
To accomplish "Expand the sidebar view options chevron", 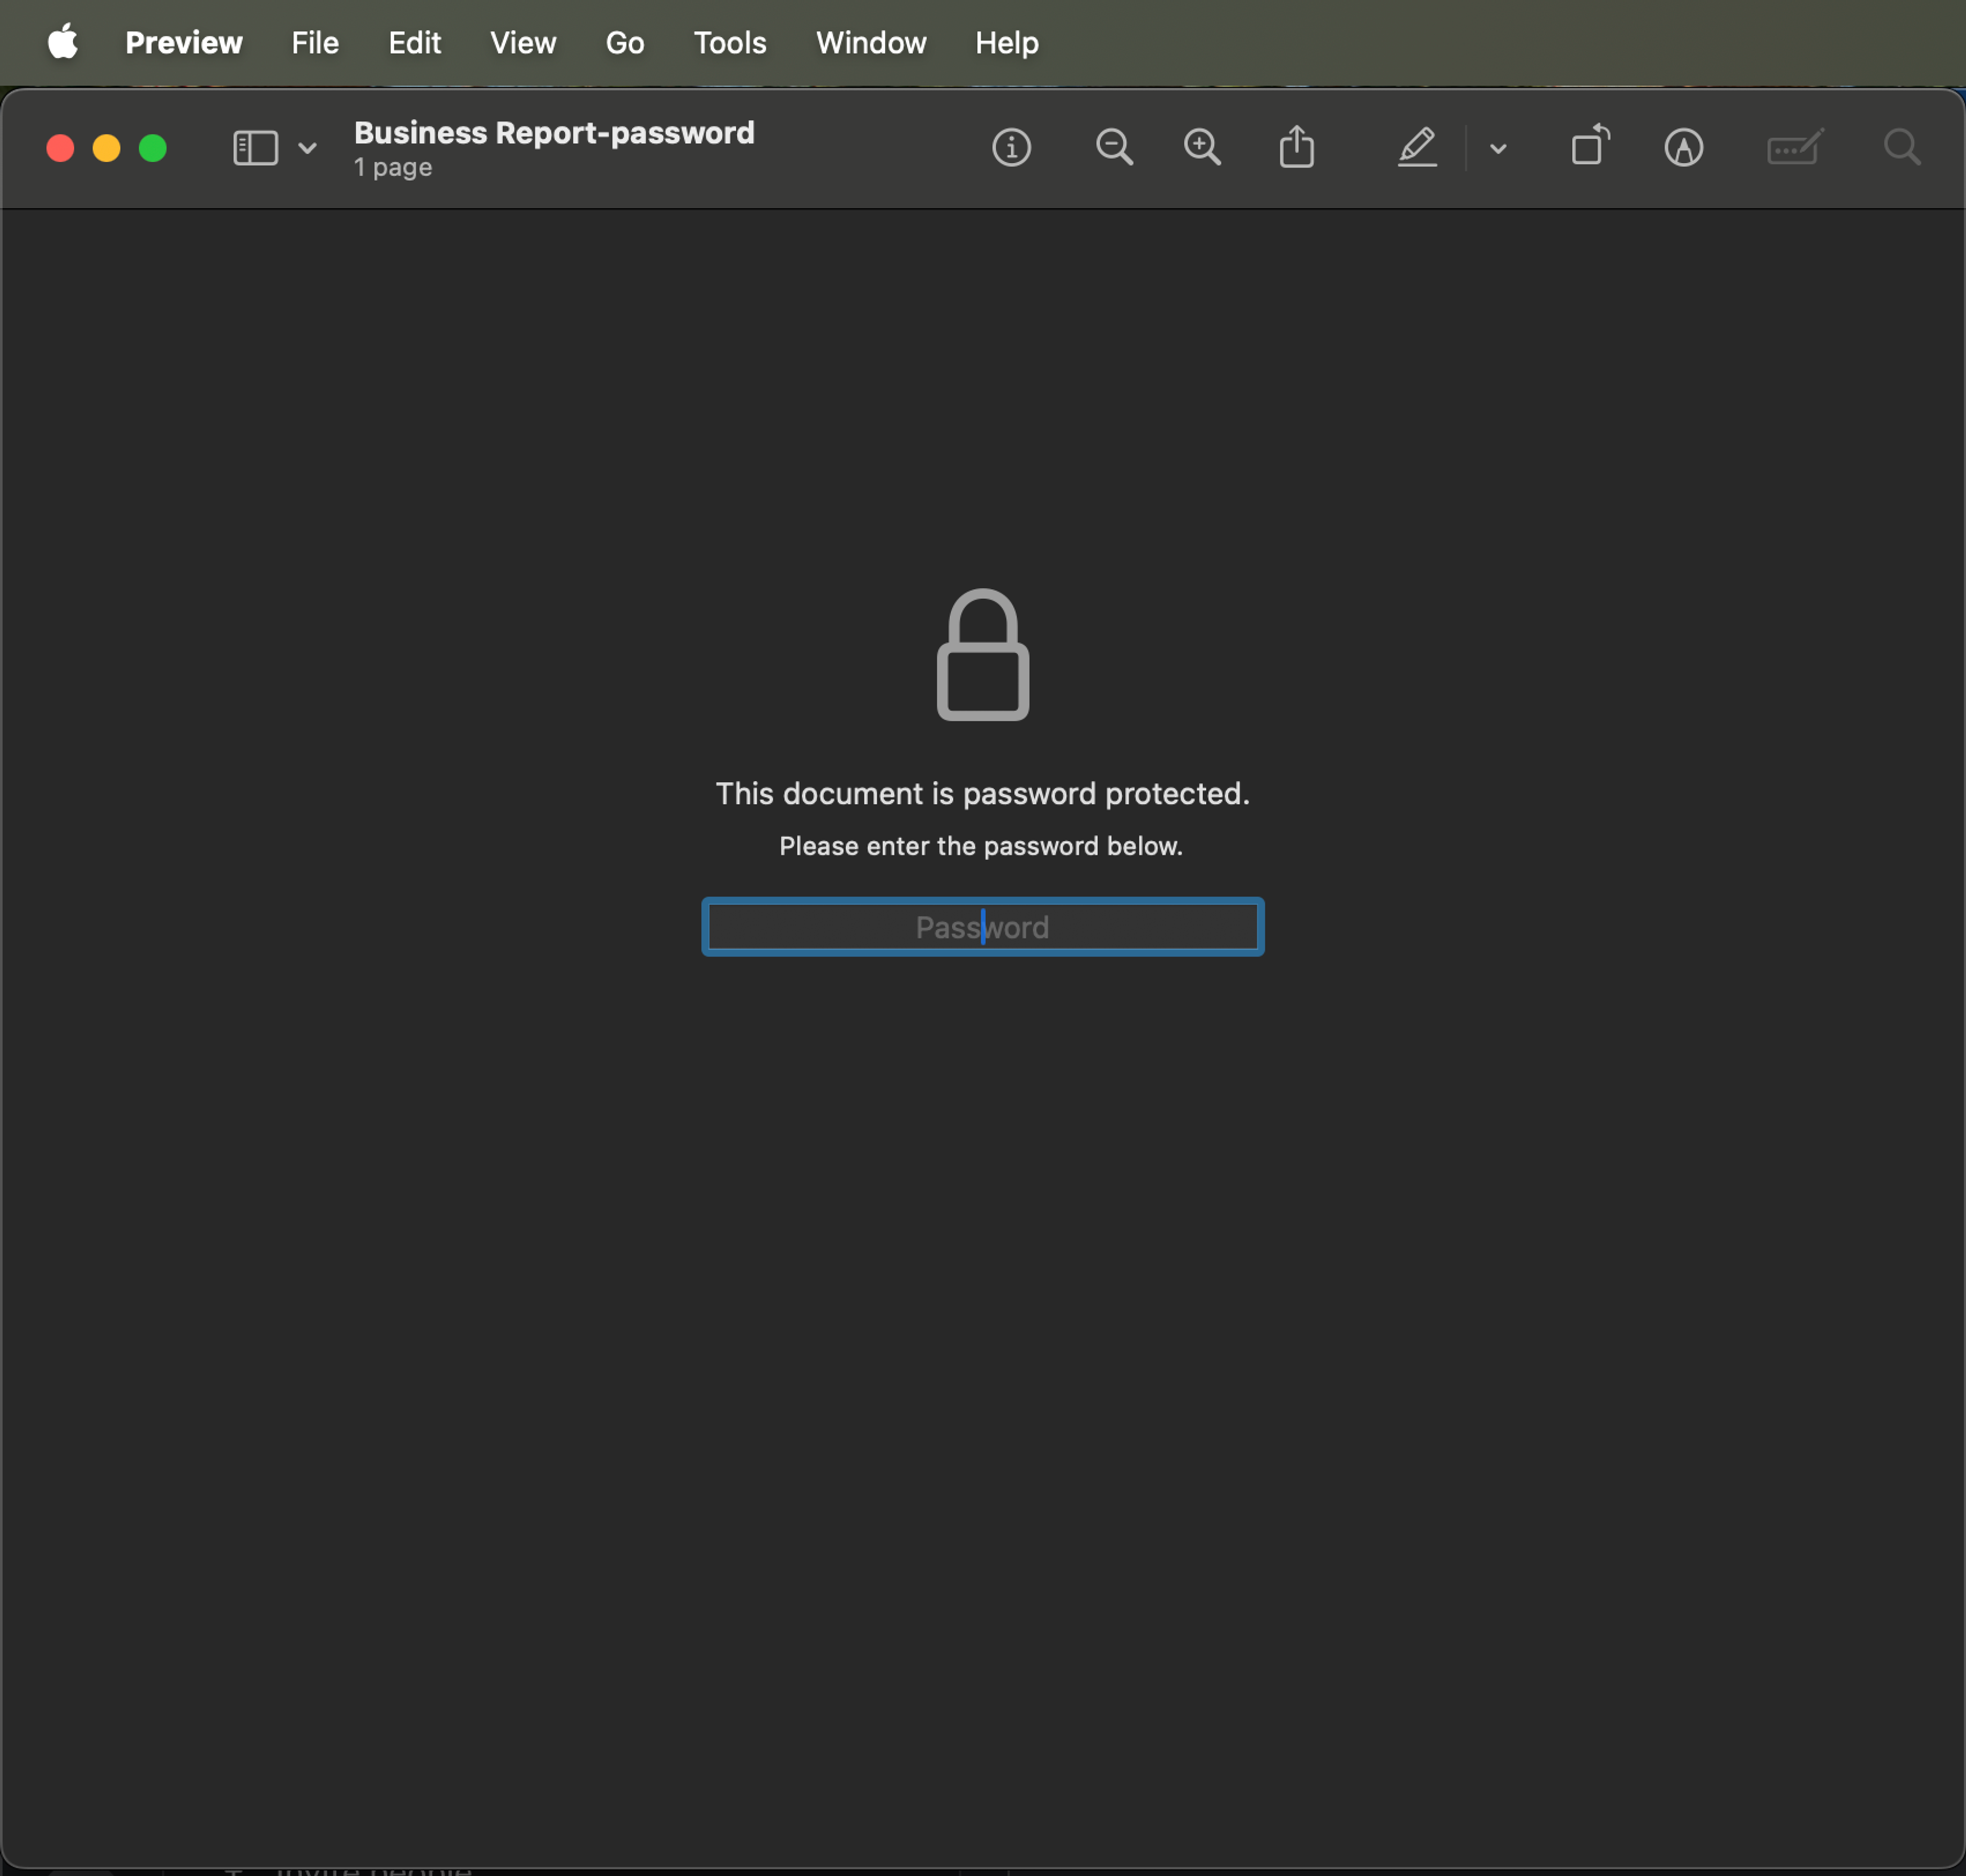I will pyautogui.click(x=308, y=148).
